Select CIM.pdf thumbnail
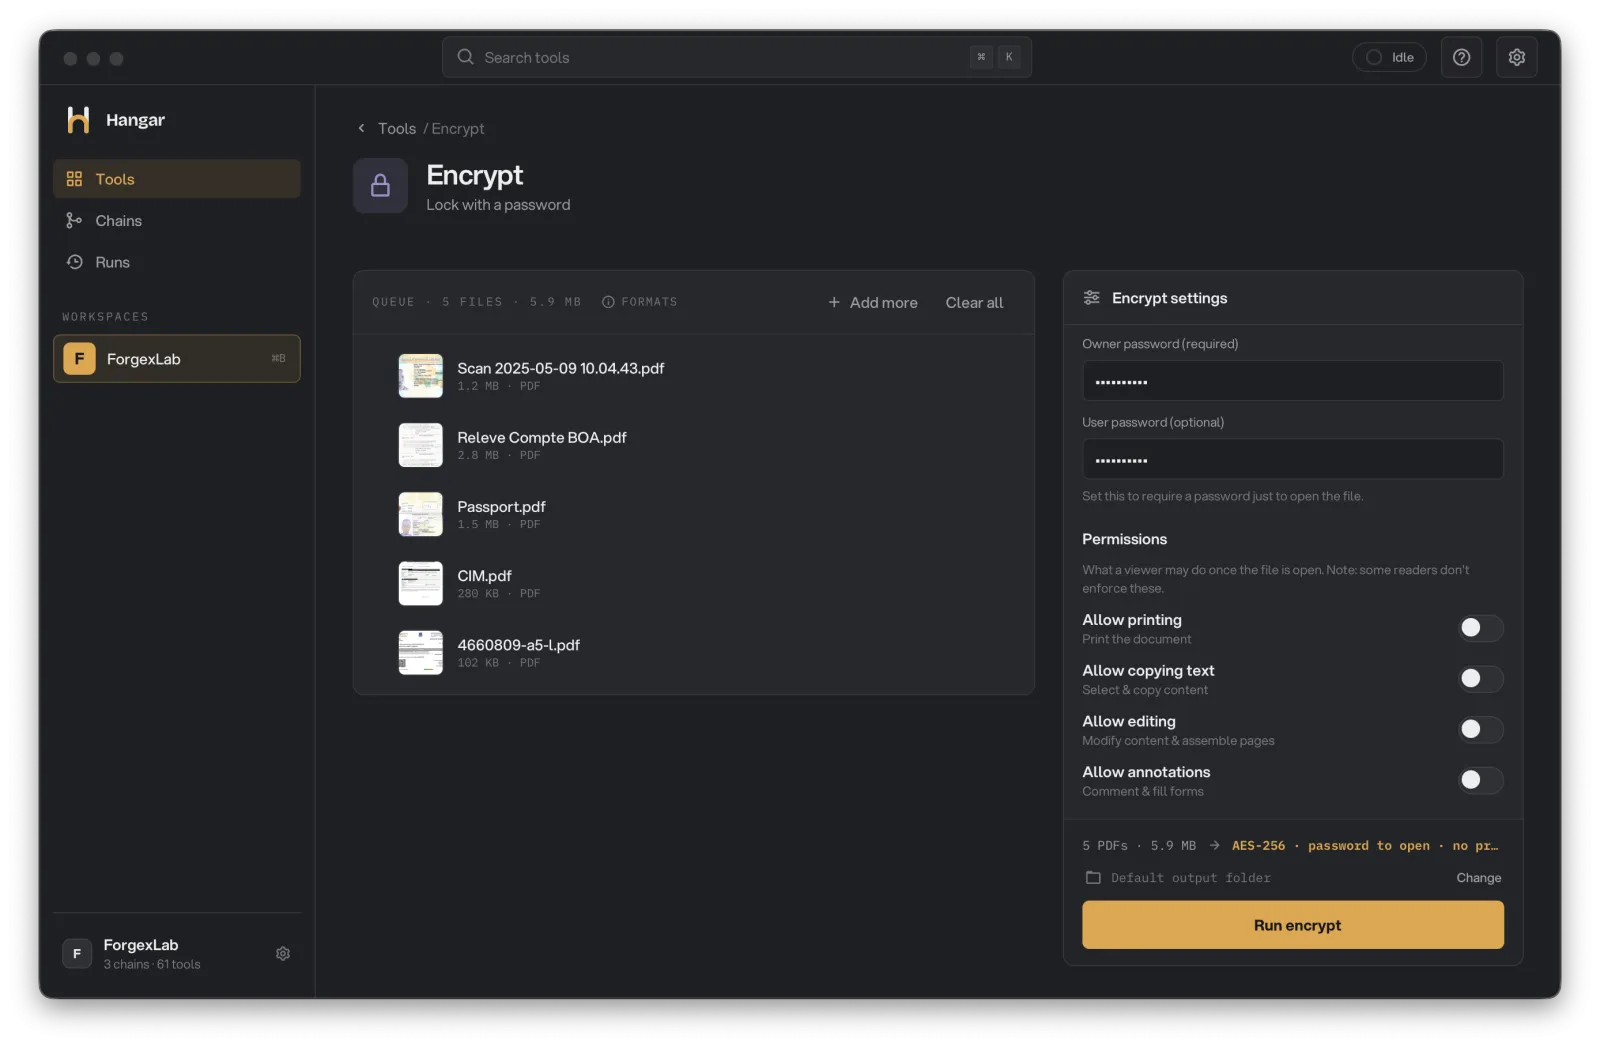 coord(420,583)
